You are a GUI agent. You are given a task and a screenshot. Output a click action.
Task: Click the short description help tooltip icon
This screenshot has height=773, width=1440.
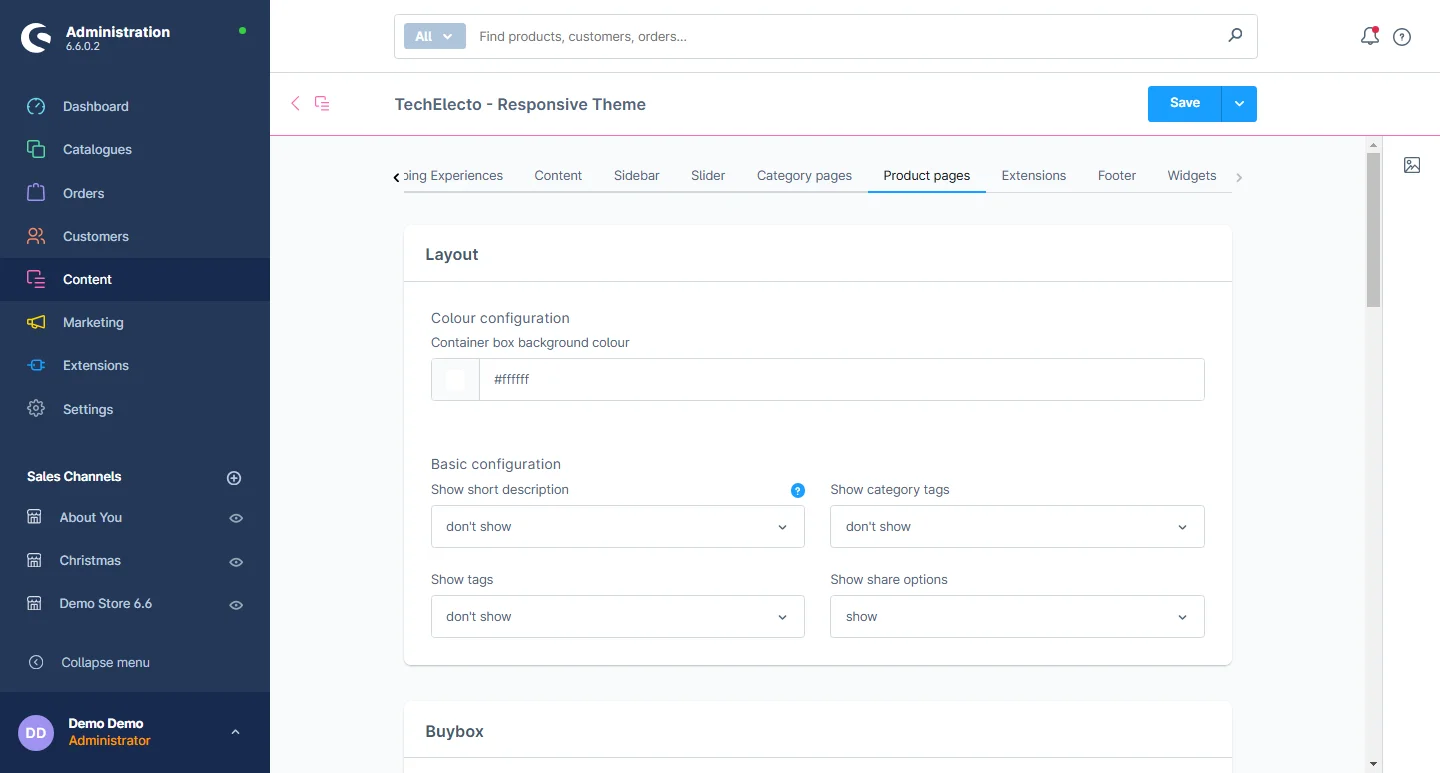pos(797,490)
